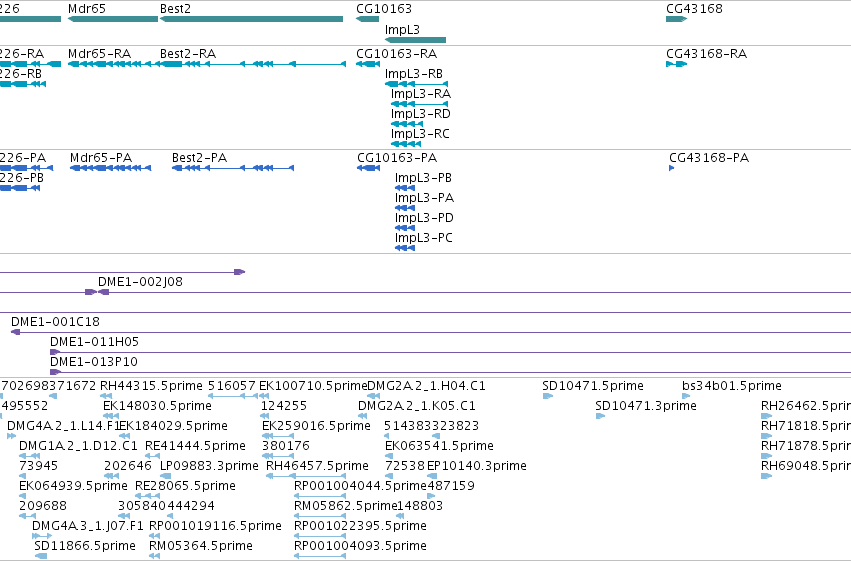Select the Best2 gene bar
This screenshot has height=561, width=851.
(251, 19)
